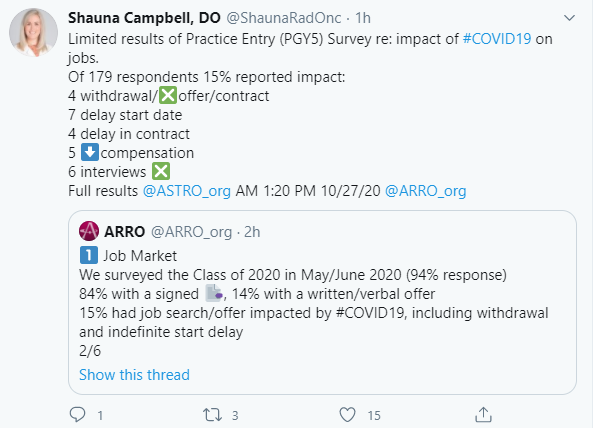
Task: Click the cross mark emoji after interviews
Action: (x=160, y=171)
